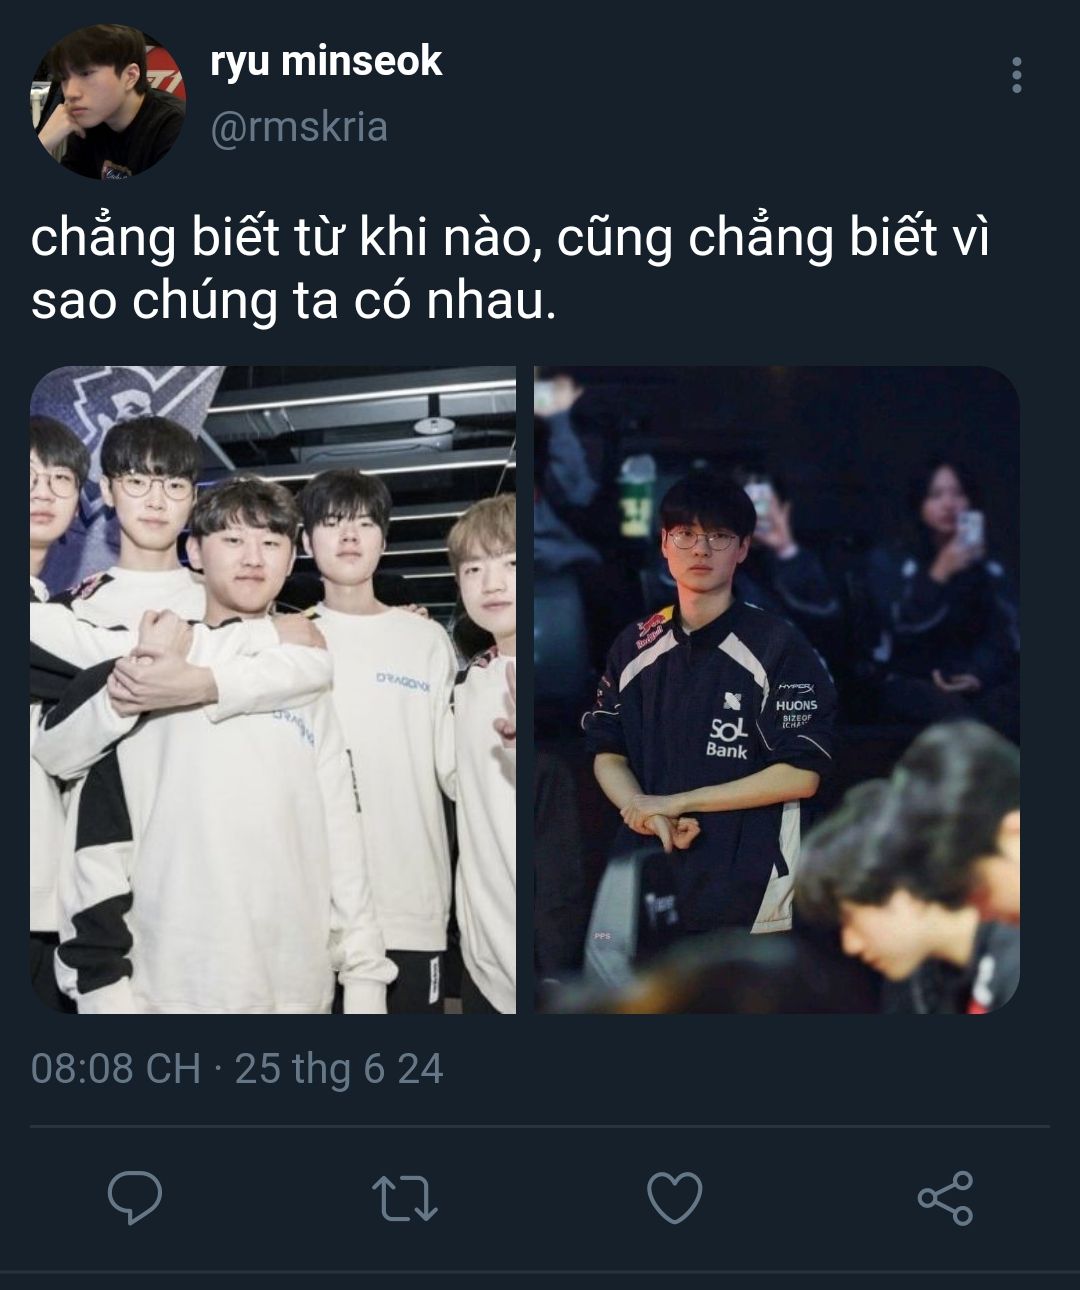Image resolution: width=1080 pixels, height=1290 pixels.
Task: Open the round profile avatar picture
Action: [108, 103]
